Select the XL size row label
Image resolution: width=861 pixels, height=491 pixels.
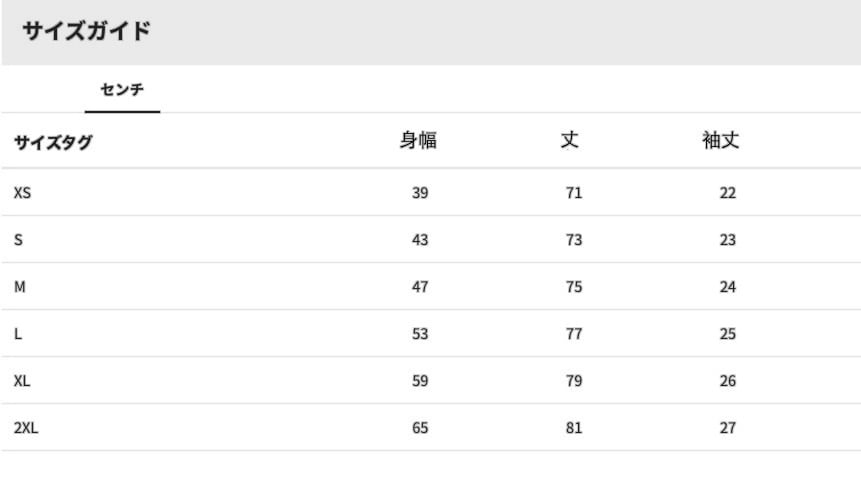(x=22, y=381)
